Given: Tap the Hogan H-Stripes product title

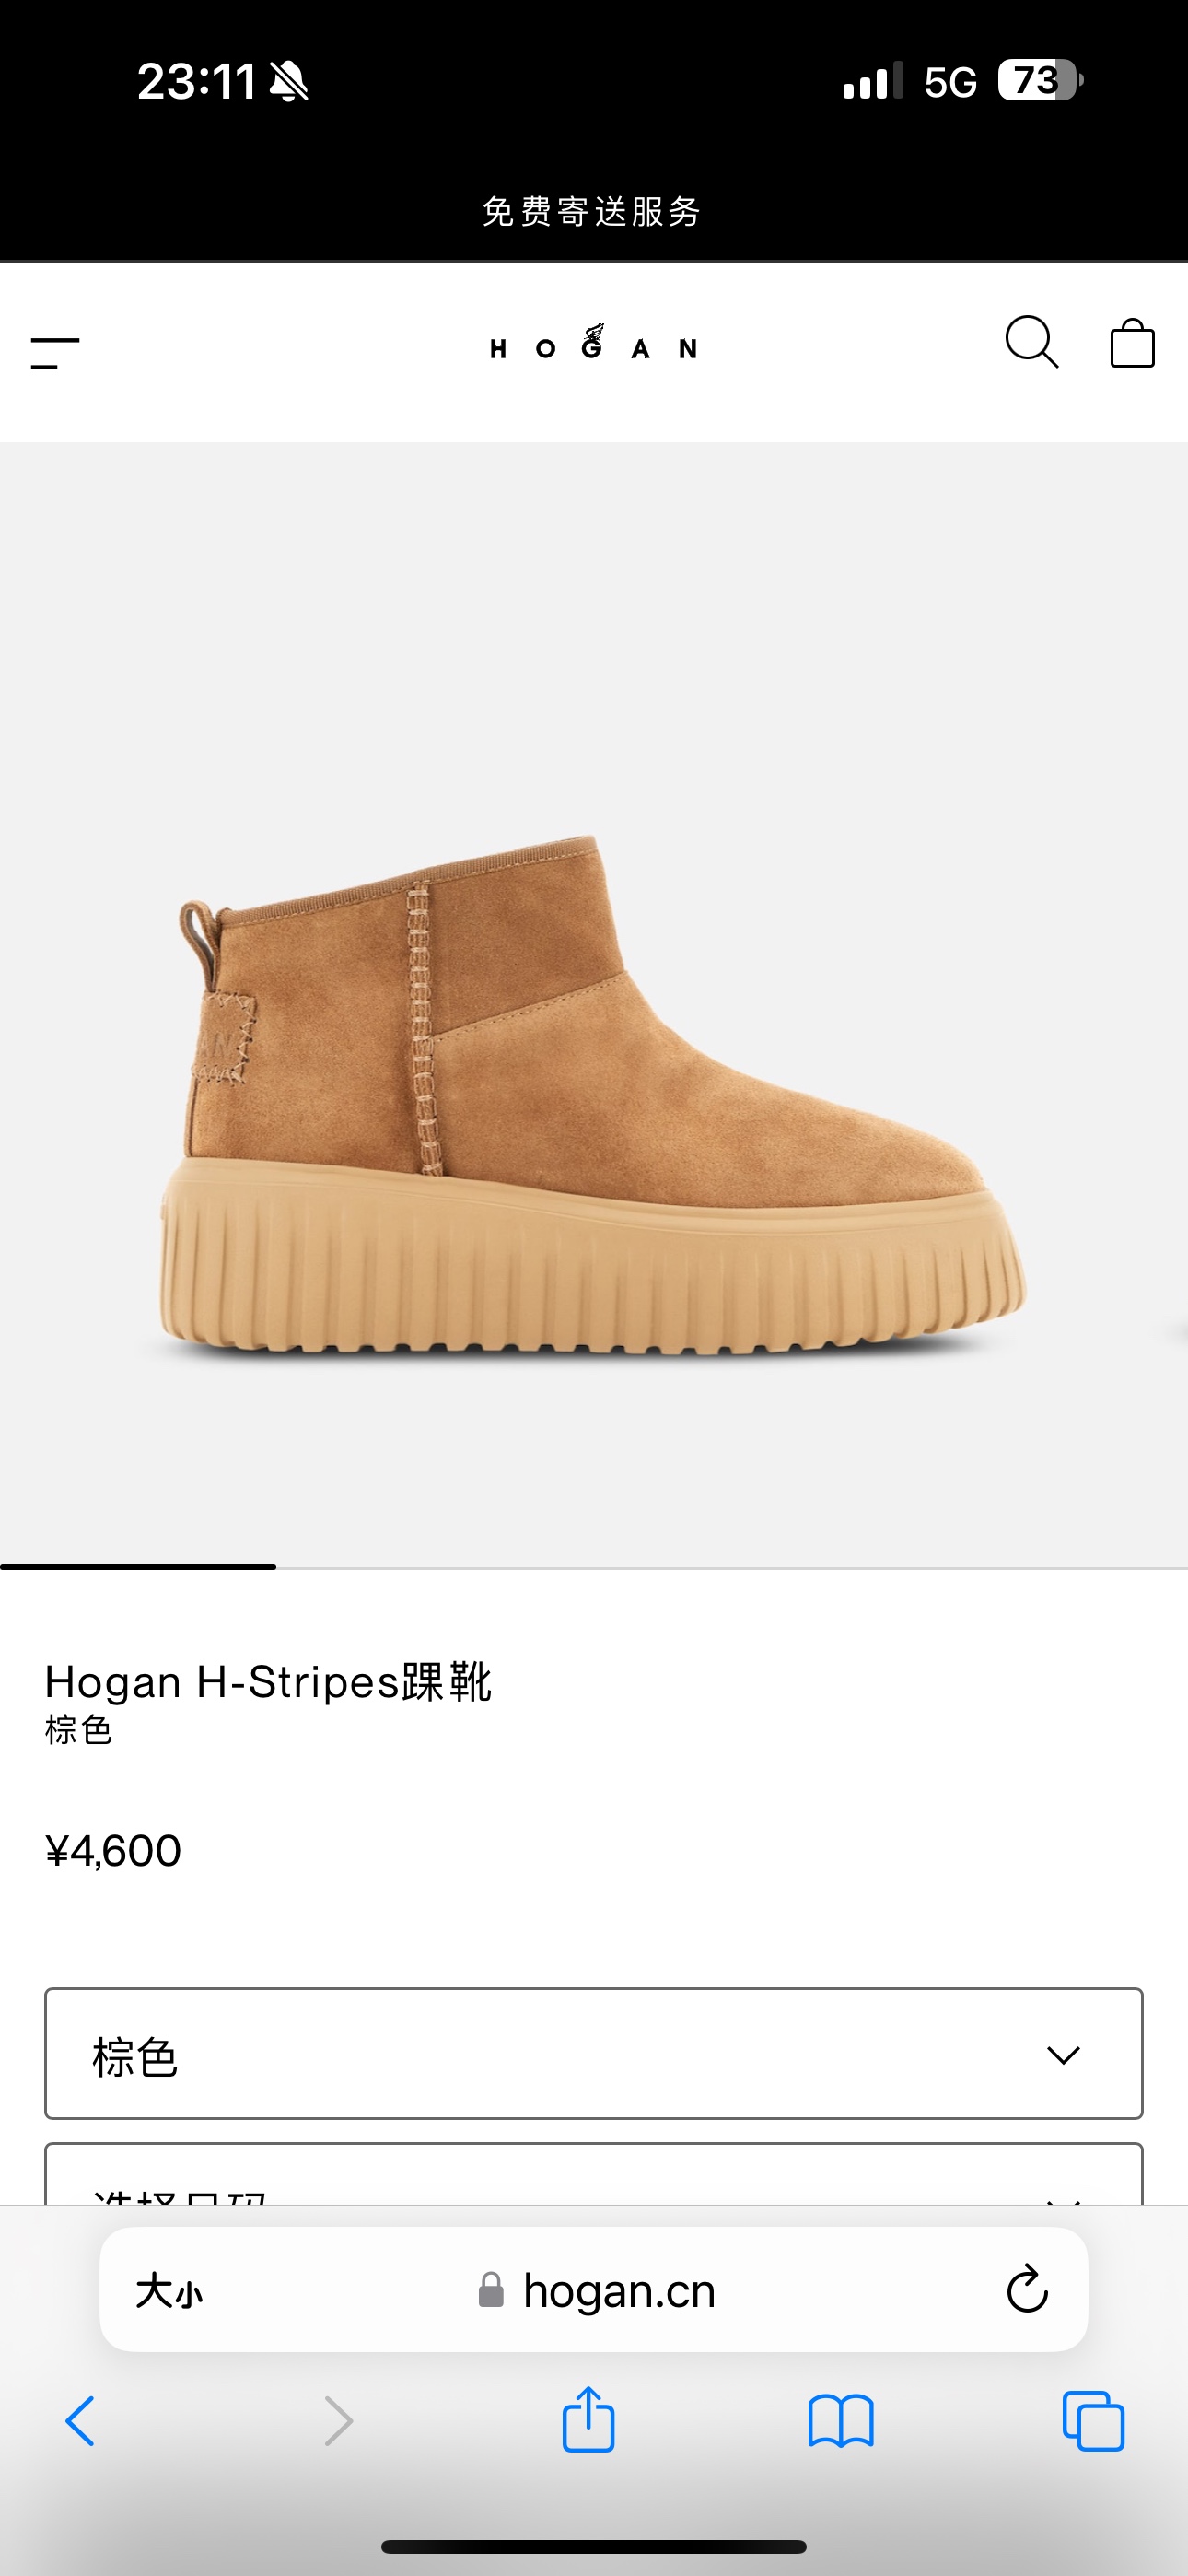Looking at the screenshot, I should 268,1682.
